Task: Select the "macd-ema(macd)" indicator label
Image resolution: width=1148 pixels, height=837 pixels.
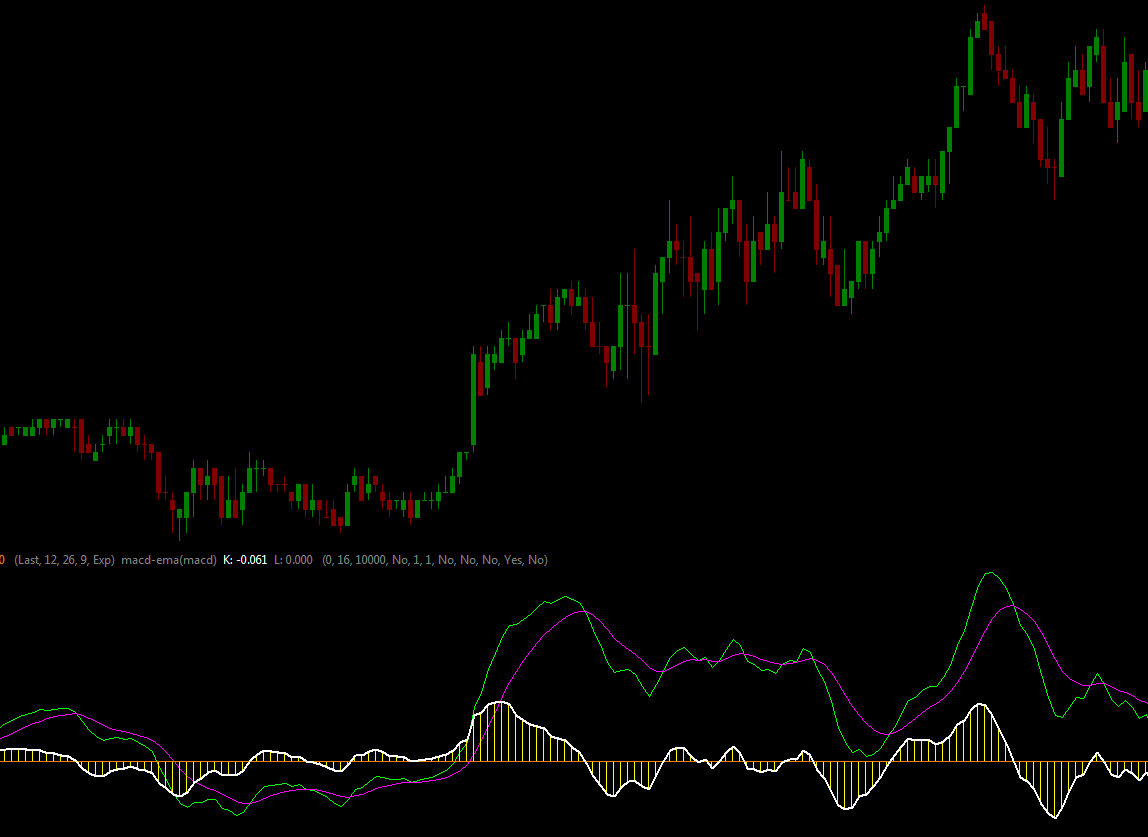Action: [x=169, y=560]
